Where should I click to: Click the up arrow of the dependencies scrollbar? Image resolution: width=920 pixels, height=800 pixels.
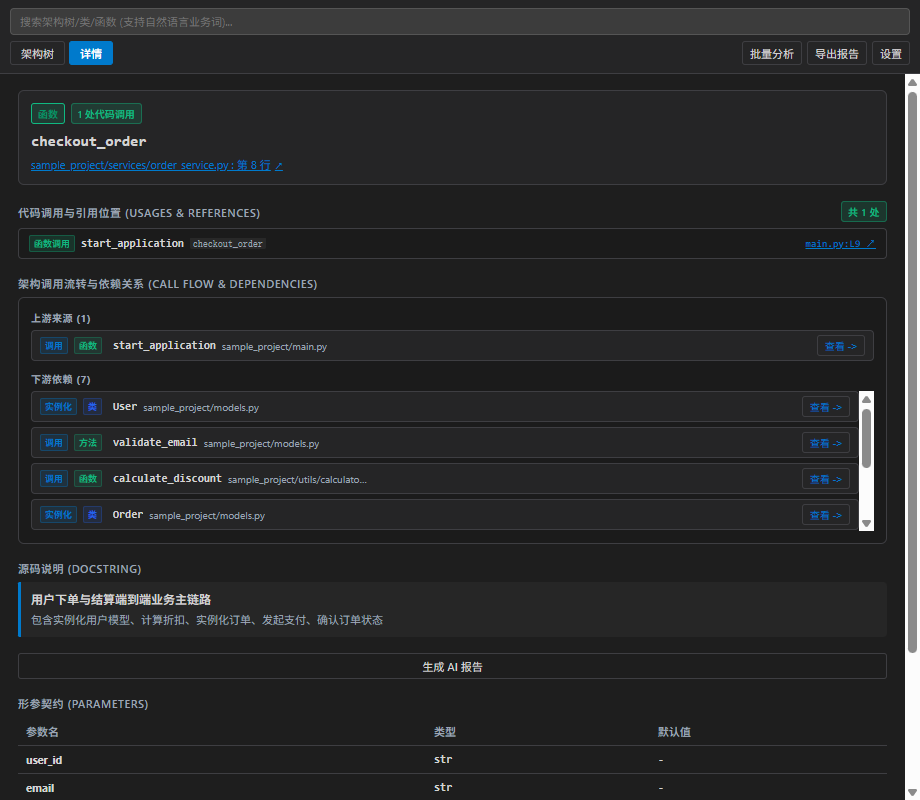click(866, 399)
